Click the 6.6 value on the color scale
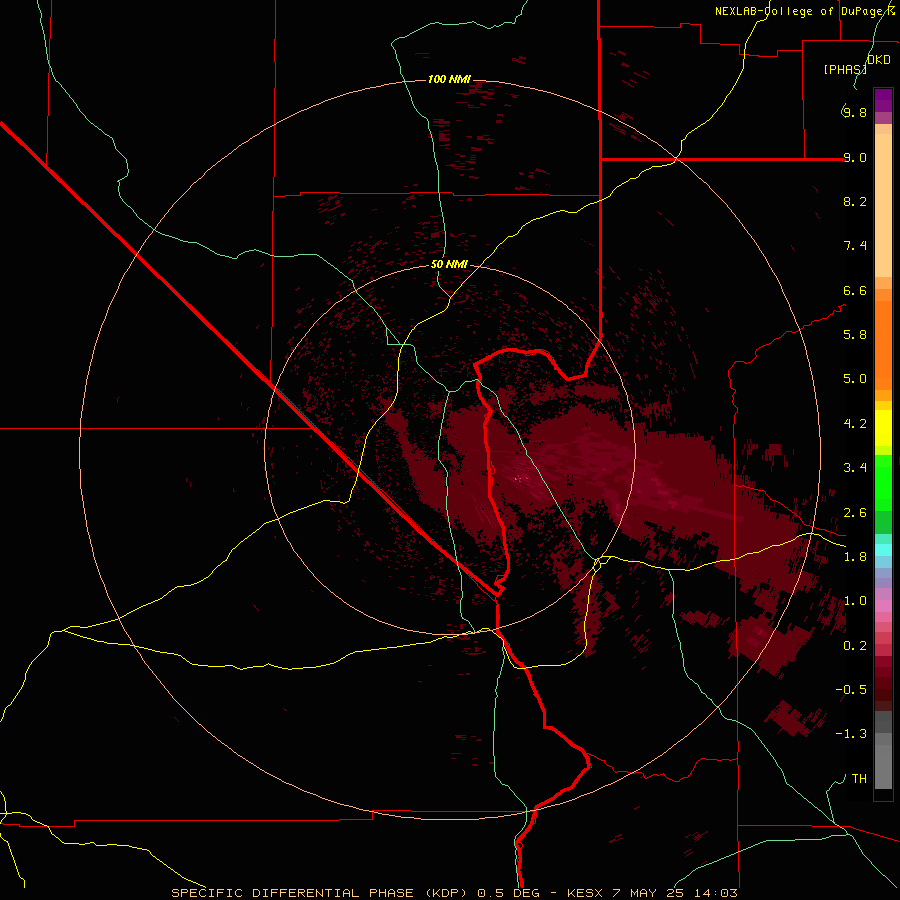Image resolution: width=900 pixels, height=900 pixels. (x=855, y=290)
